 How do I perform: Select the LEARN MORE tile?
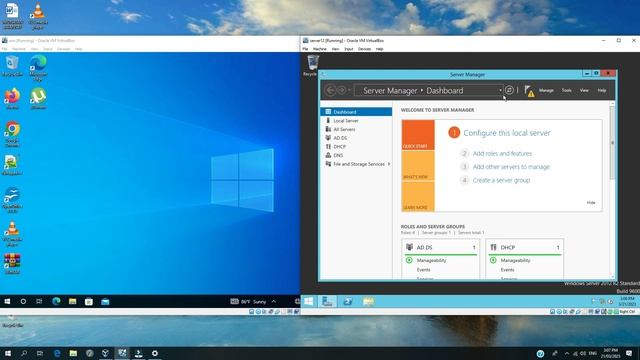418,196
